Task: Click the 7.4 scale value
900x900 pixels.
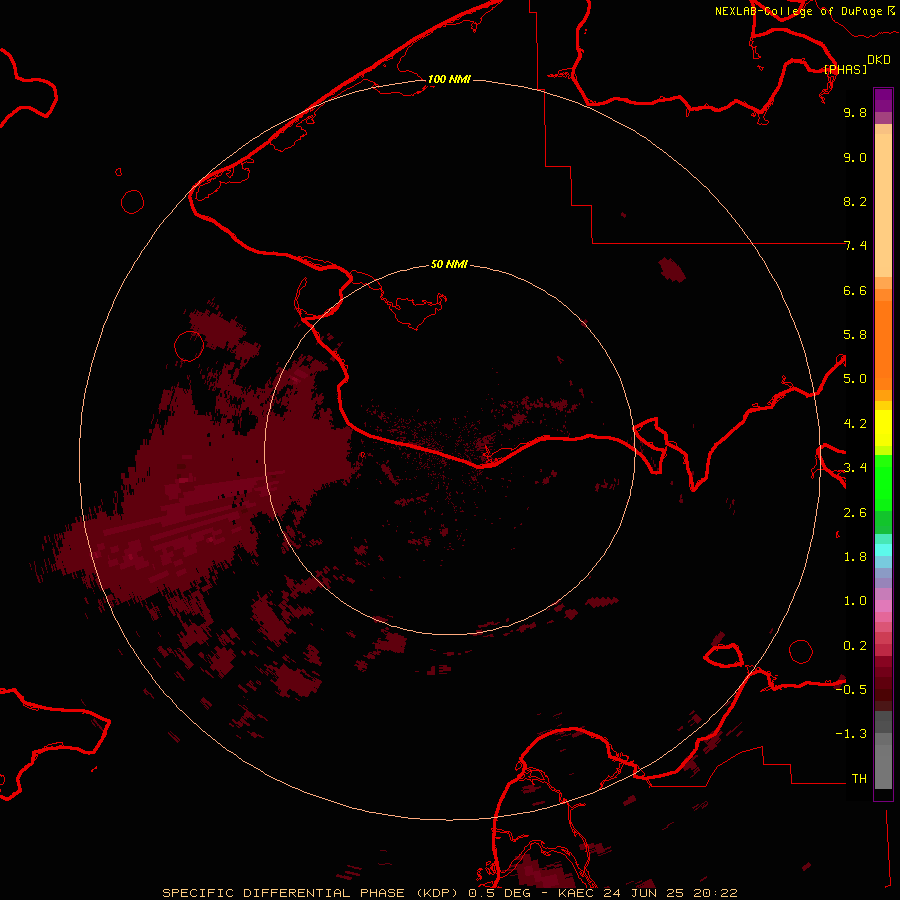Action: pyautogui.click(x=855, y=246)
